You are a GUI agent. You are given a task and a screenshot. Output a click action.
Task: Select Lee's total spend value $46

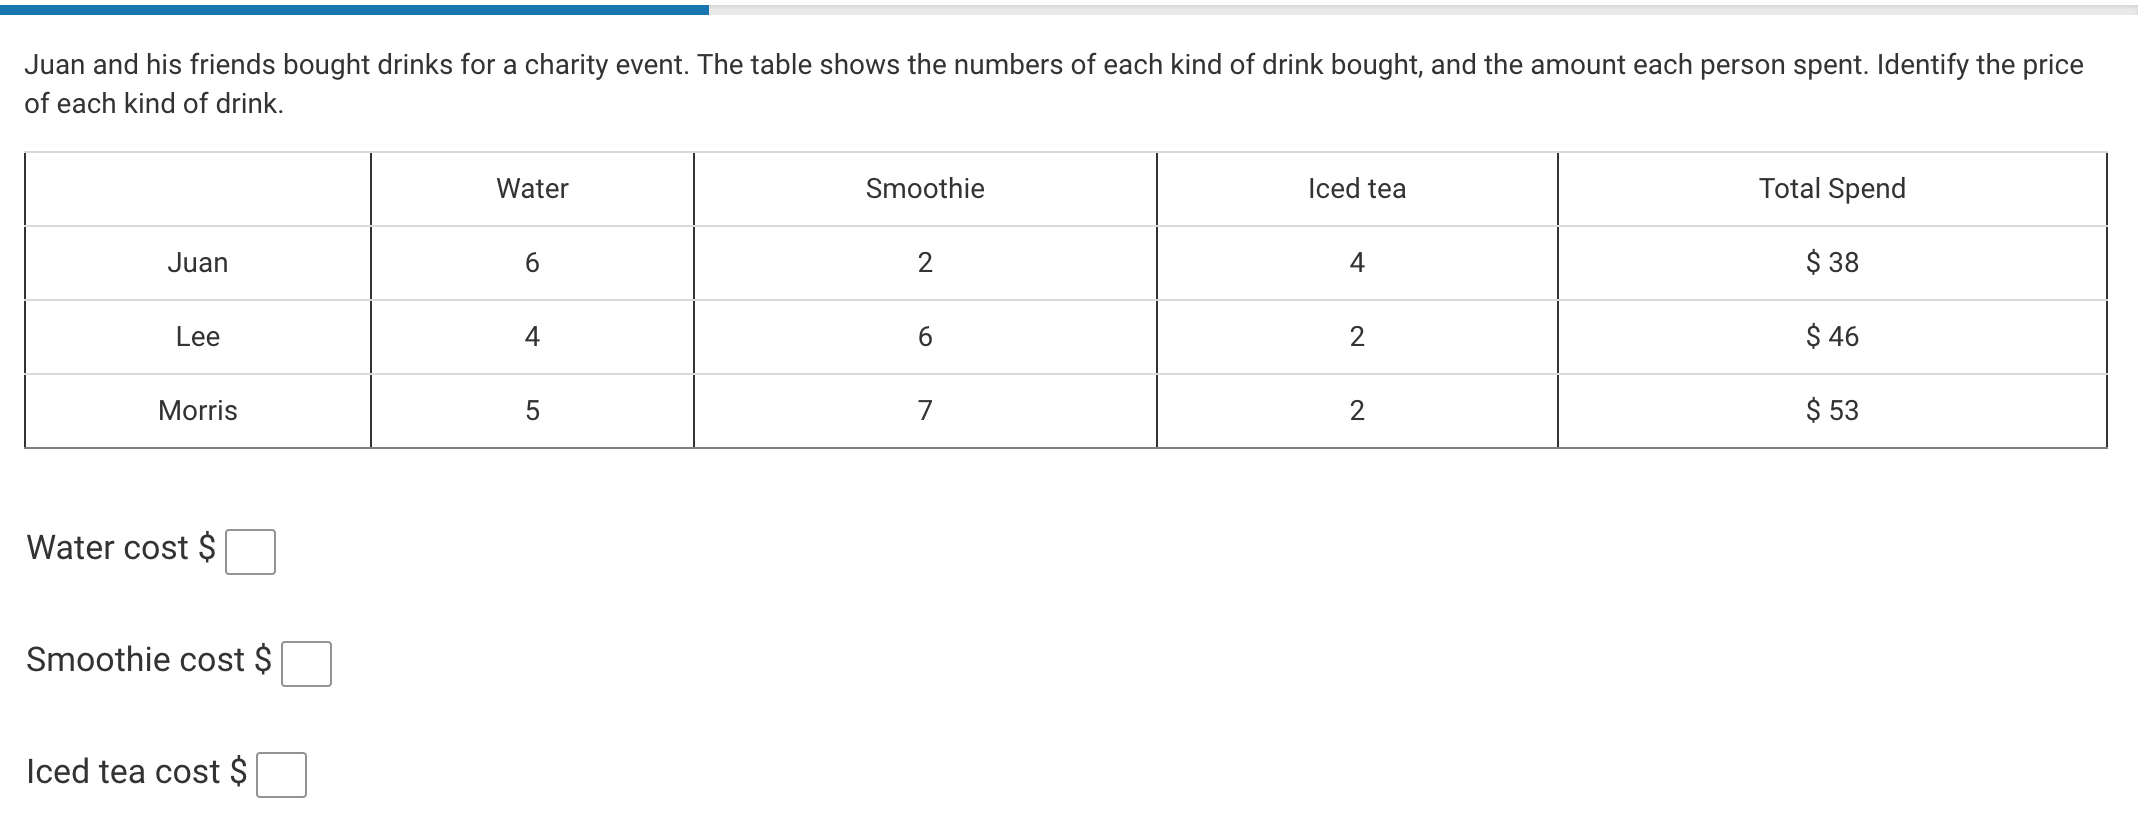pos(1831,337)
